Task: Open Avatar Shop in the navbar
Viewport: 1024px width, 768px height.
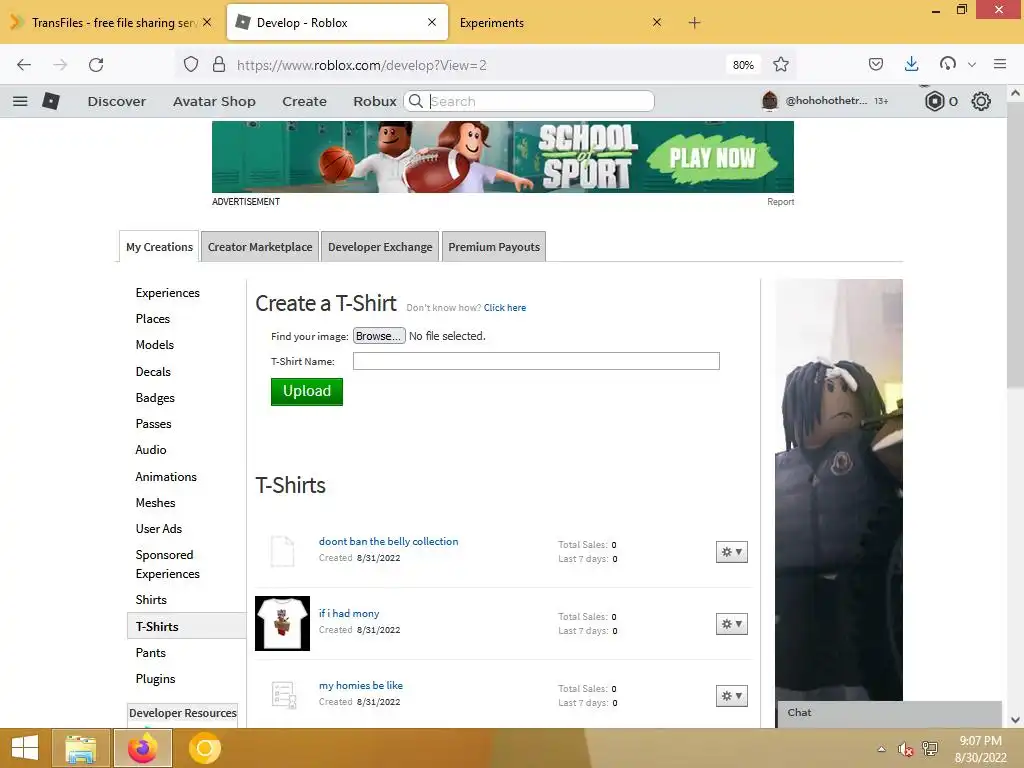Action: pos(214,101)
